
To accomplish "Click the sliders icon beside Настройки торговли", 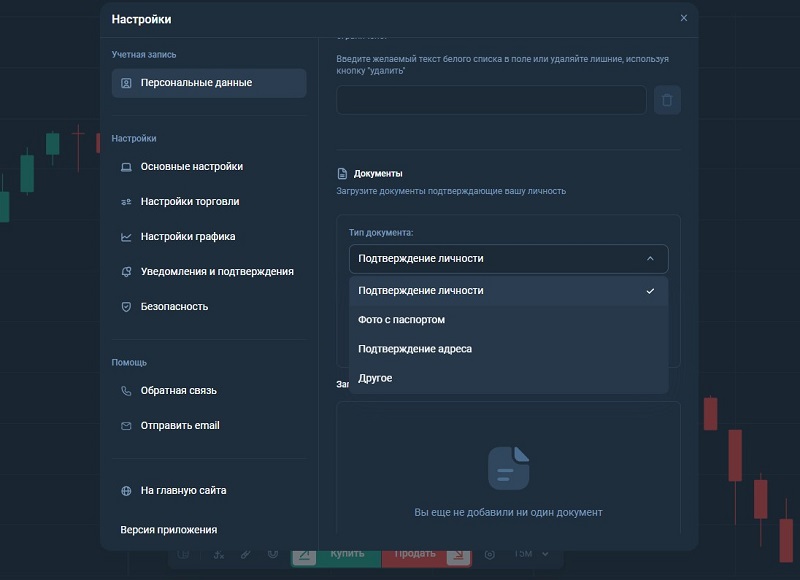I will point(126,202).
